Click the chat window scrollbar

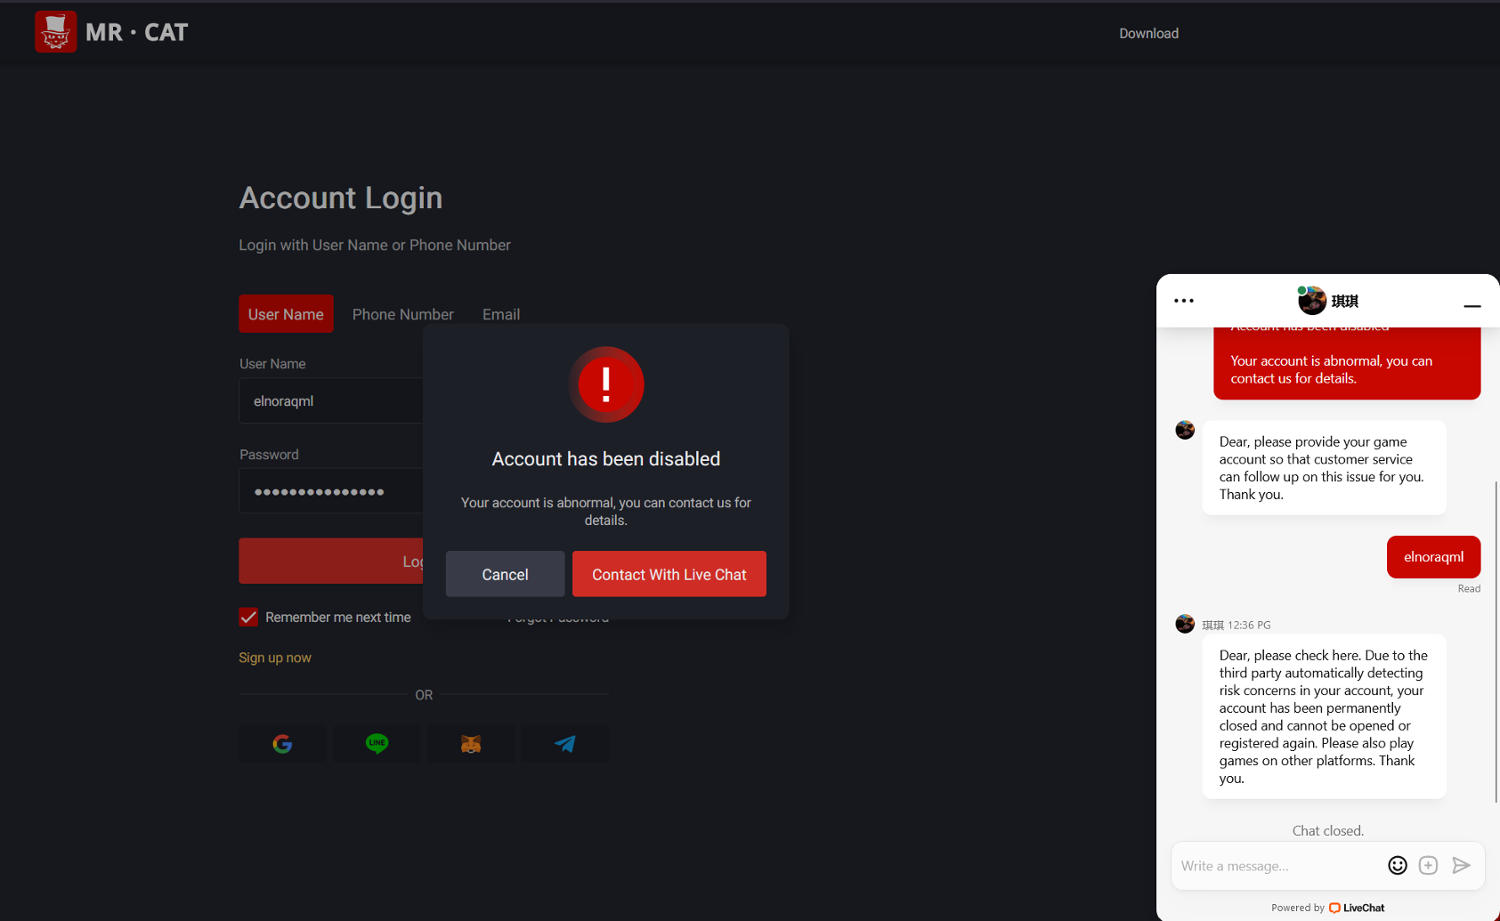click(x=1496, y=640)
